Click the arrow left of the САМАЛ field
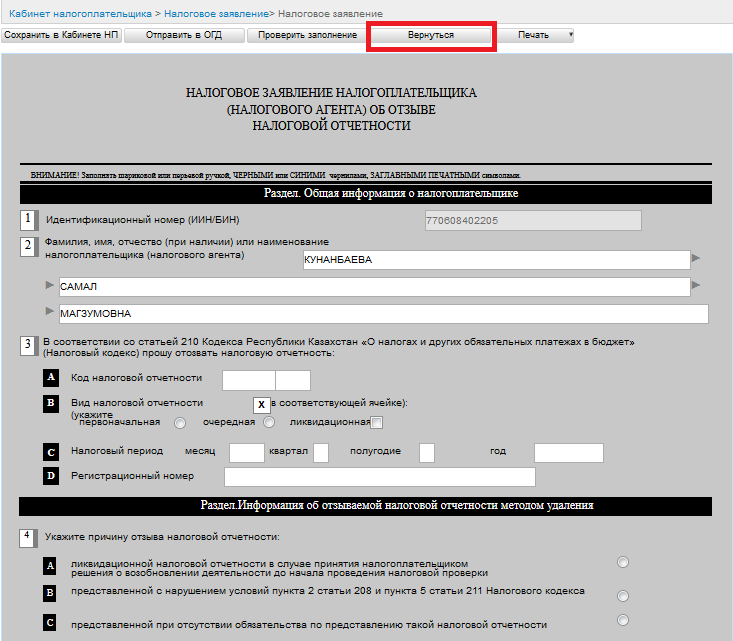The height and width of the screenshot is (641, 733). tap(50, 286)
